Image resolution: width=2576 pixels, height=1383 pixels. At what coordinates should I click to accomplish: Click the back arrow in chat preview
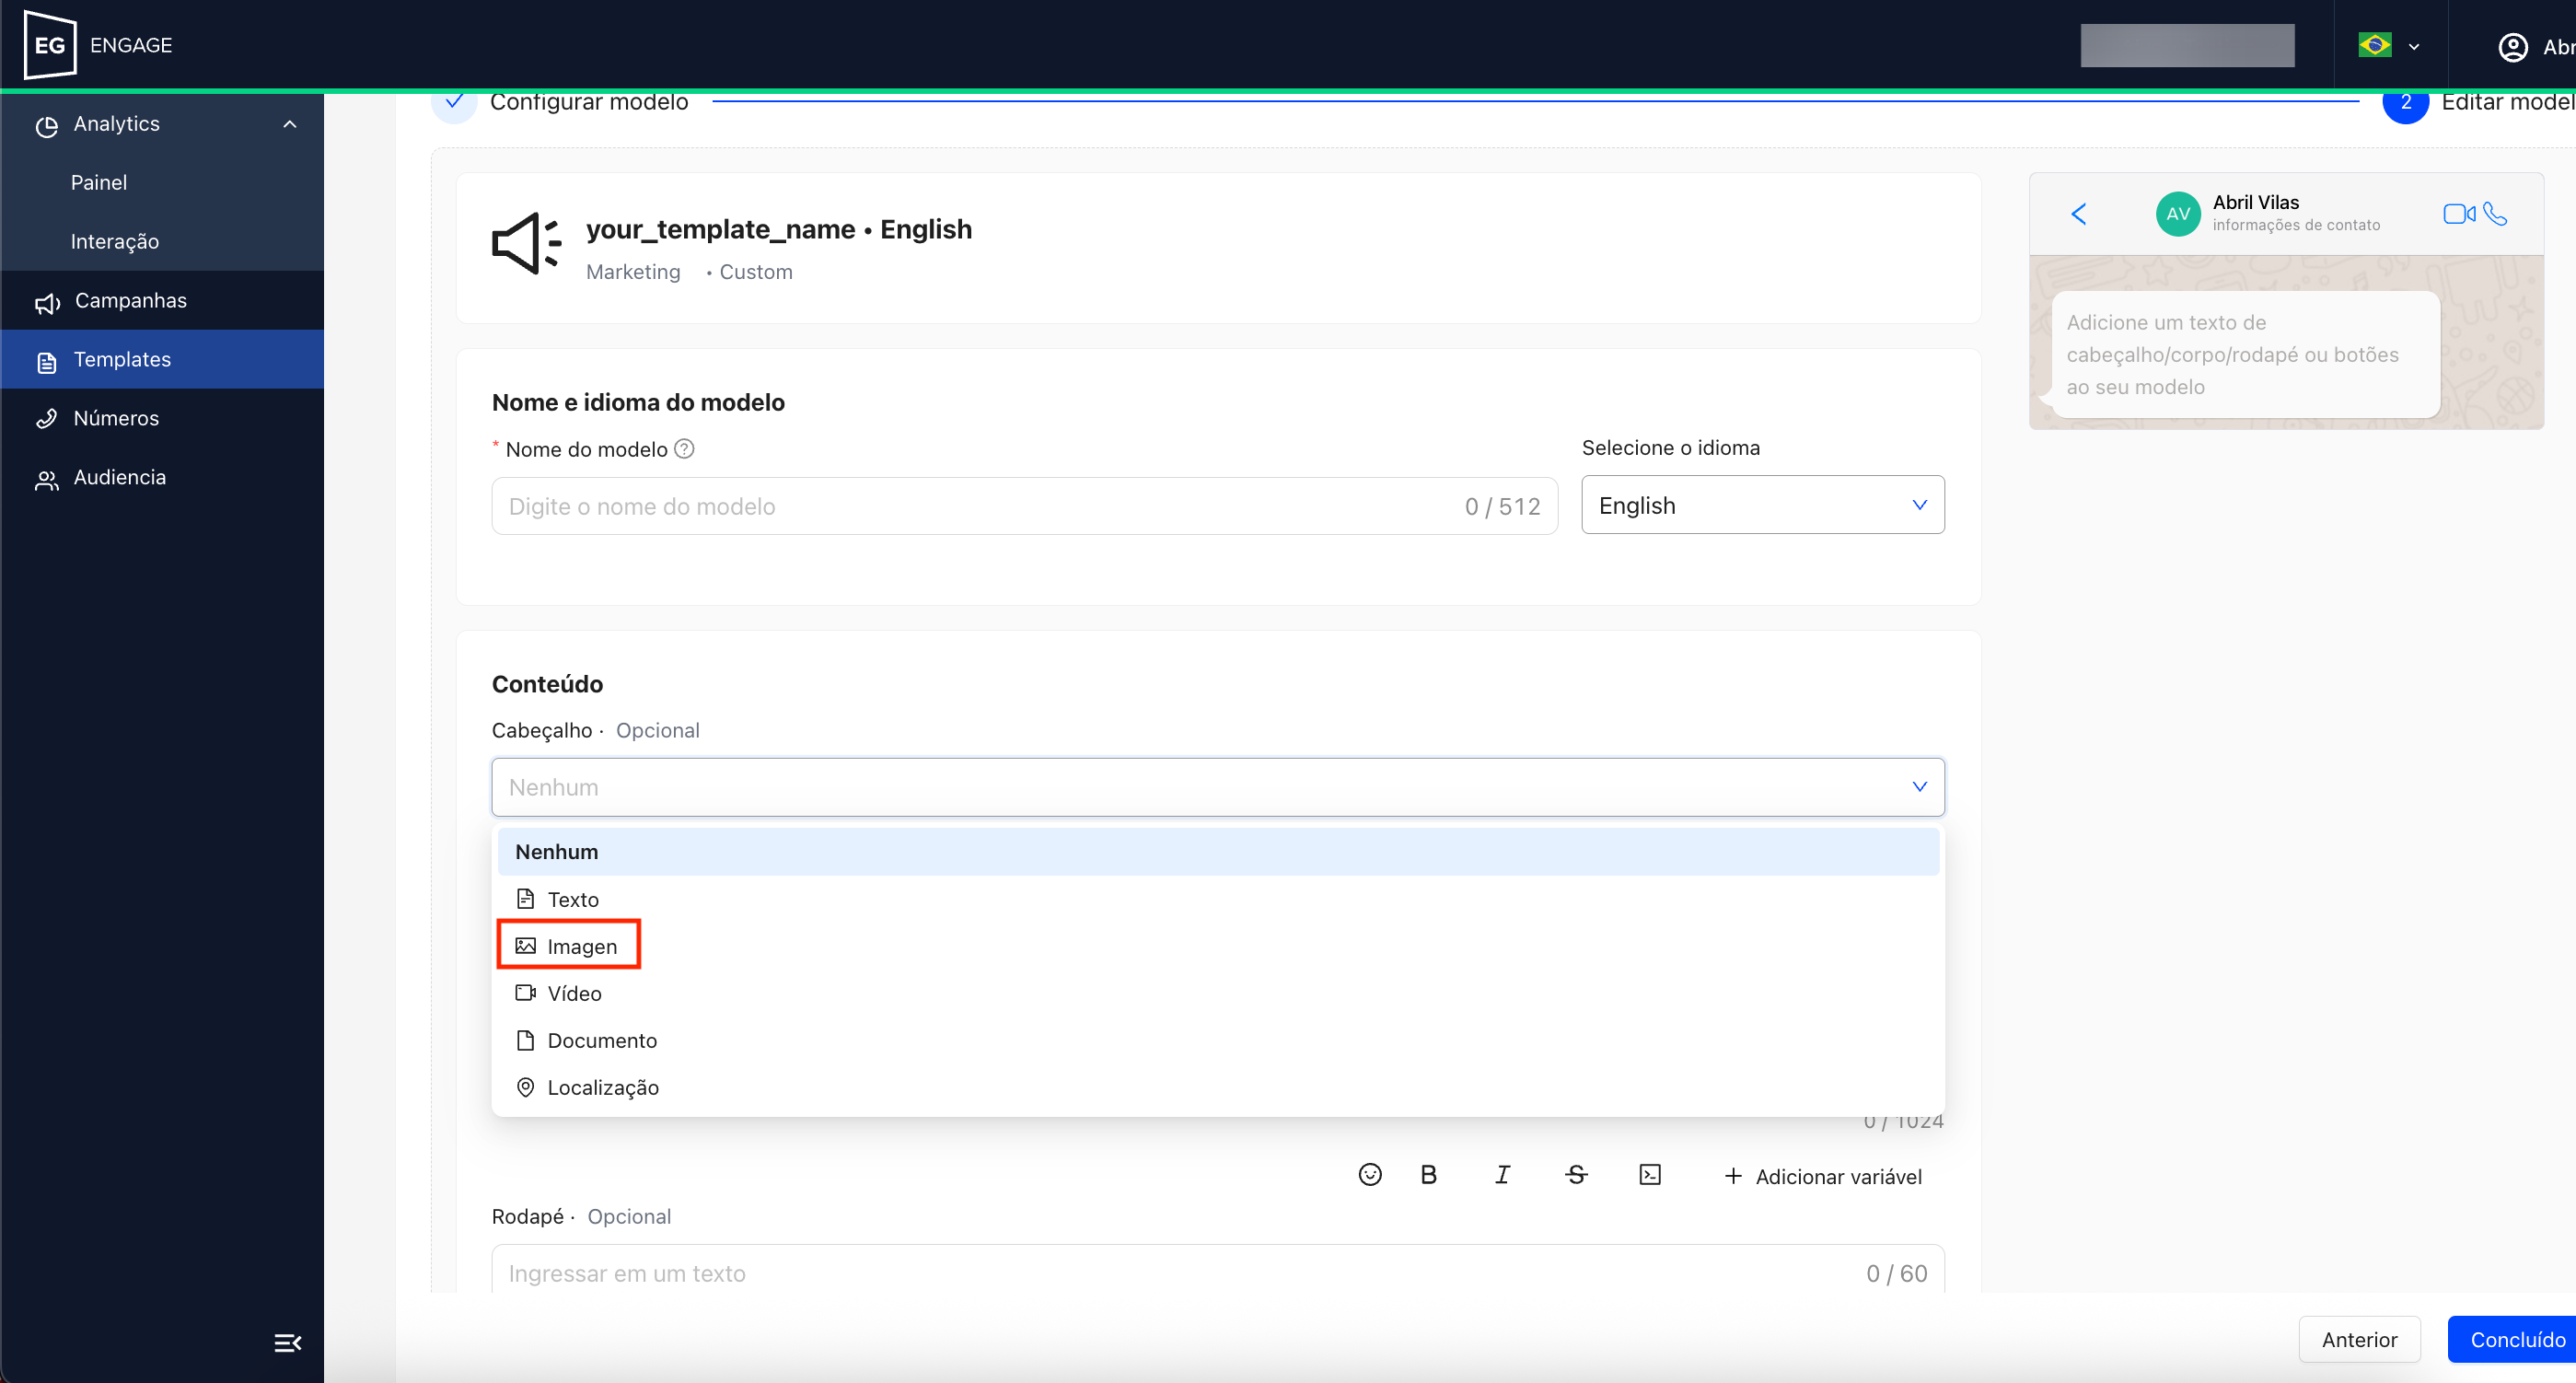pyautogui.click(x=2079, y=214)
